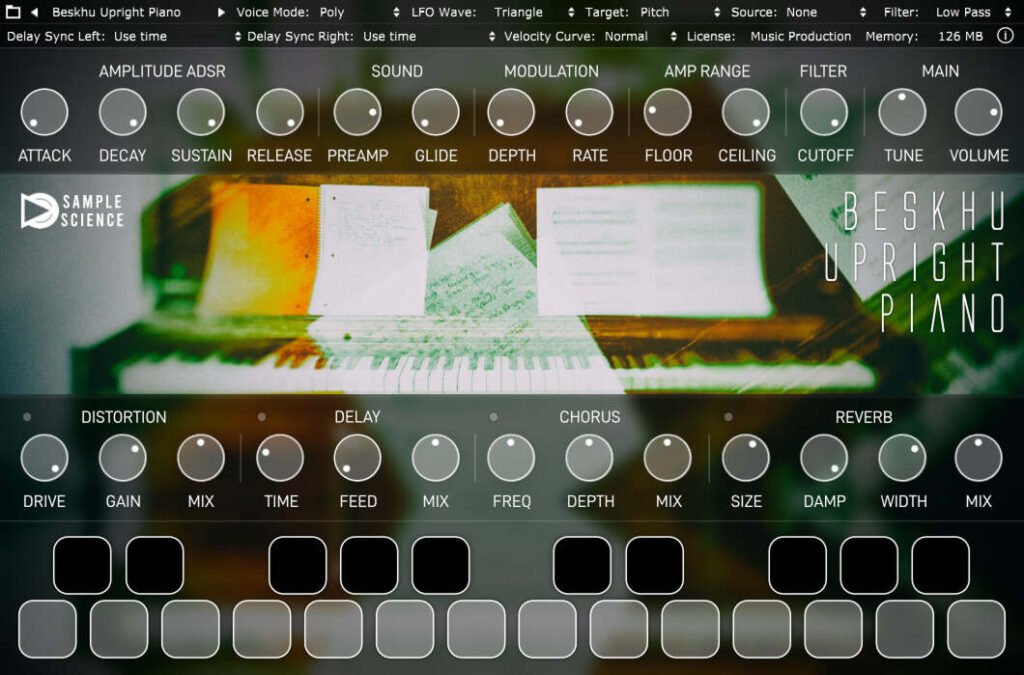Enable the Delay effect toggle
1024x675 pixels.
tap(262, 417)
